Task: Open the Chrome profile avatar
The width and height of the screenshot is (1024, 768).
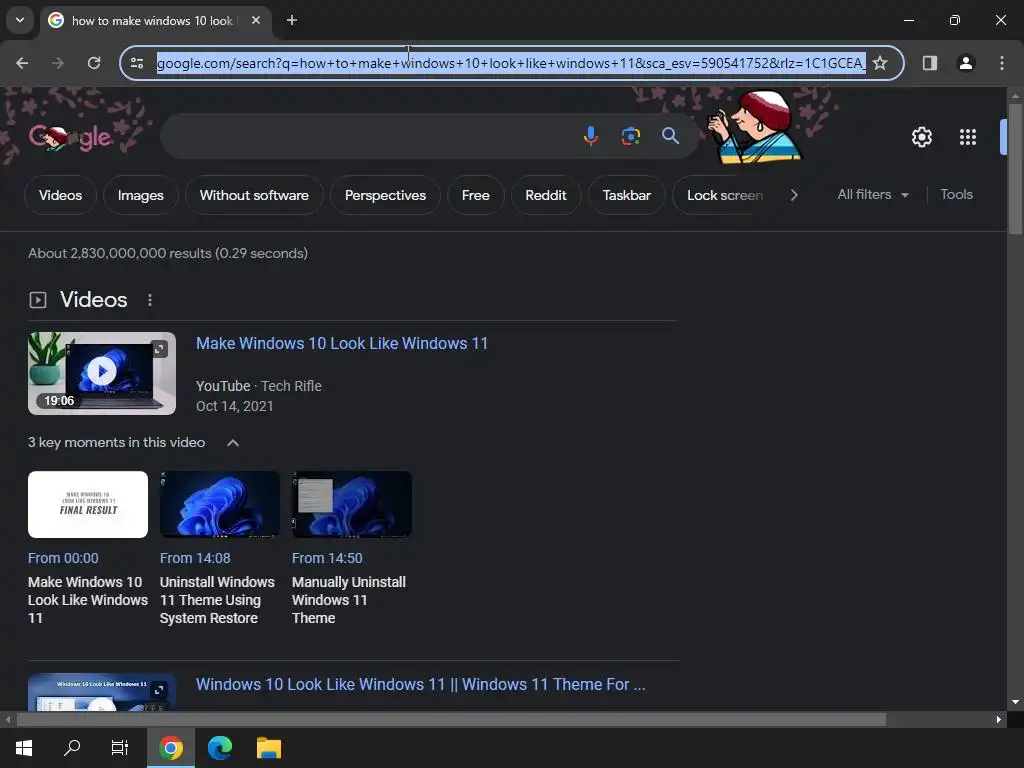Action: (x=965, y=63)
